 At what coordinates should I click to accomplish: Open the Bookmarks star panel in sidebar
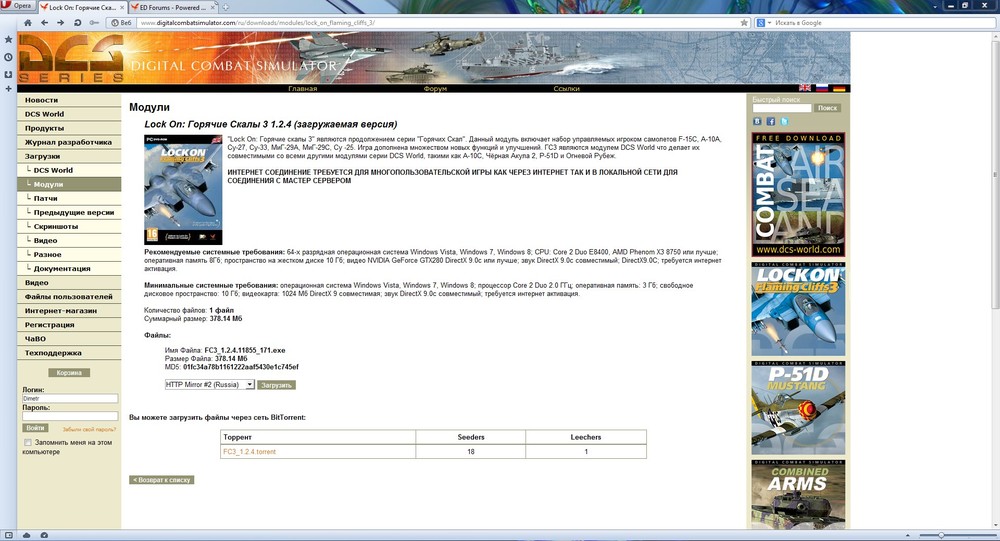pos(8,40)
